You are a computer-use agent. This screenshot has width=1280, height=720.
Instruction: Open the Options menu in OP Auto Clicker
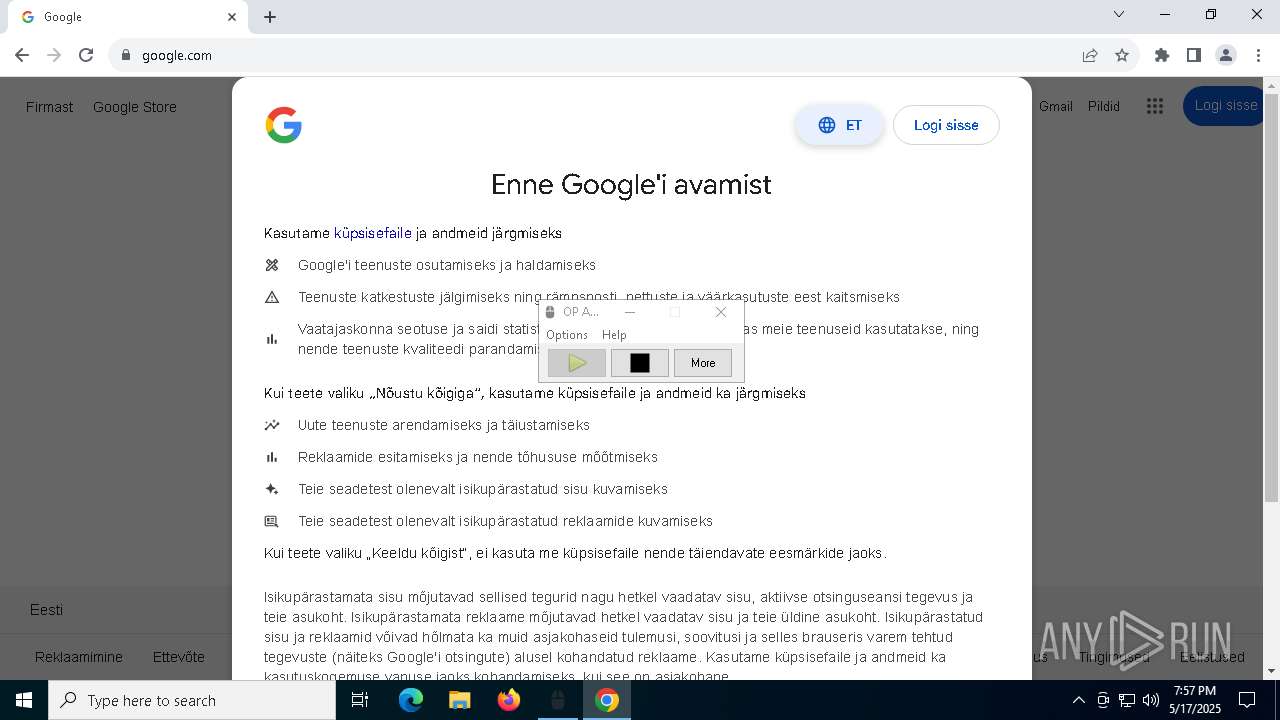pos(567,335)
